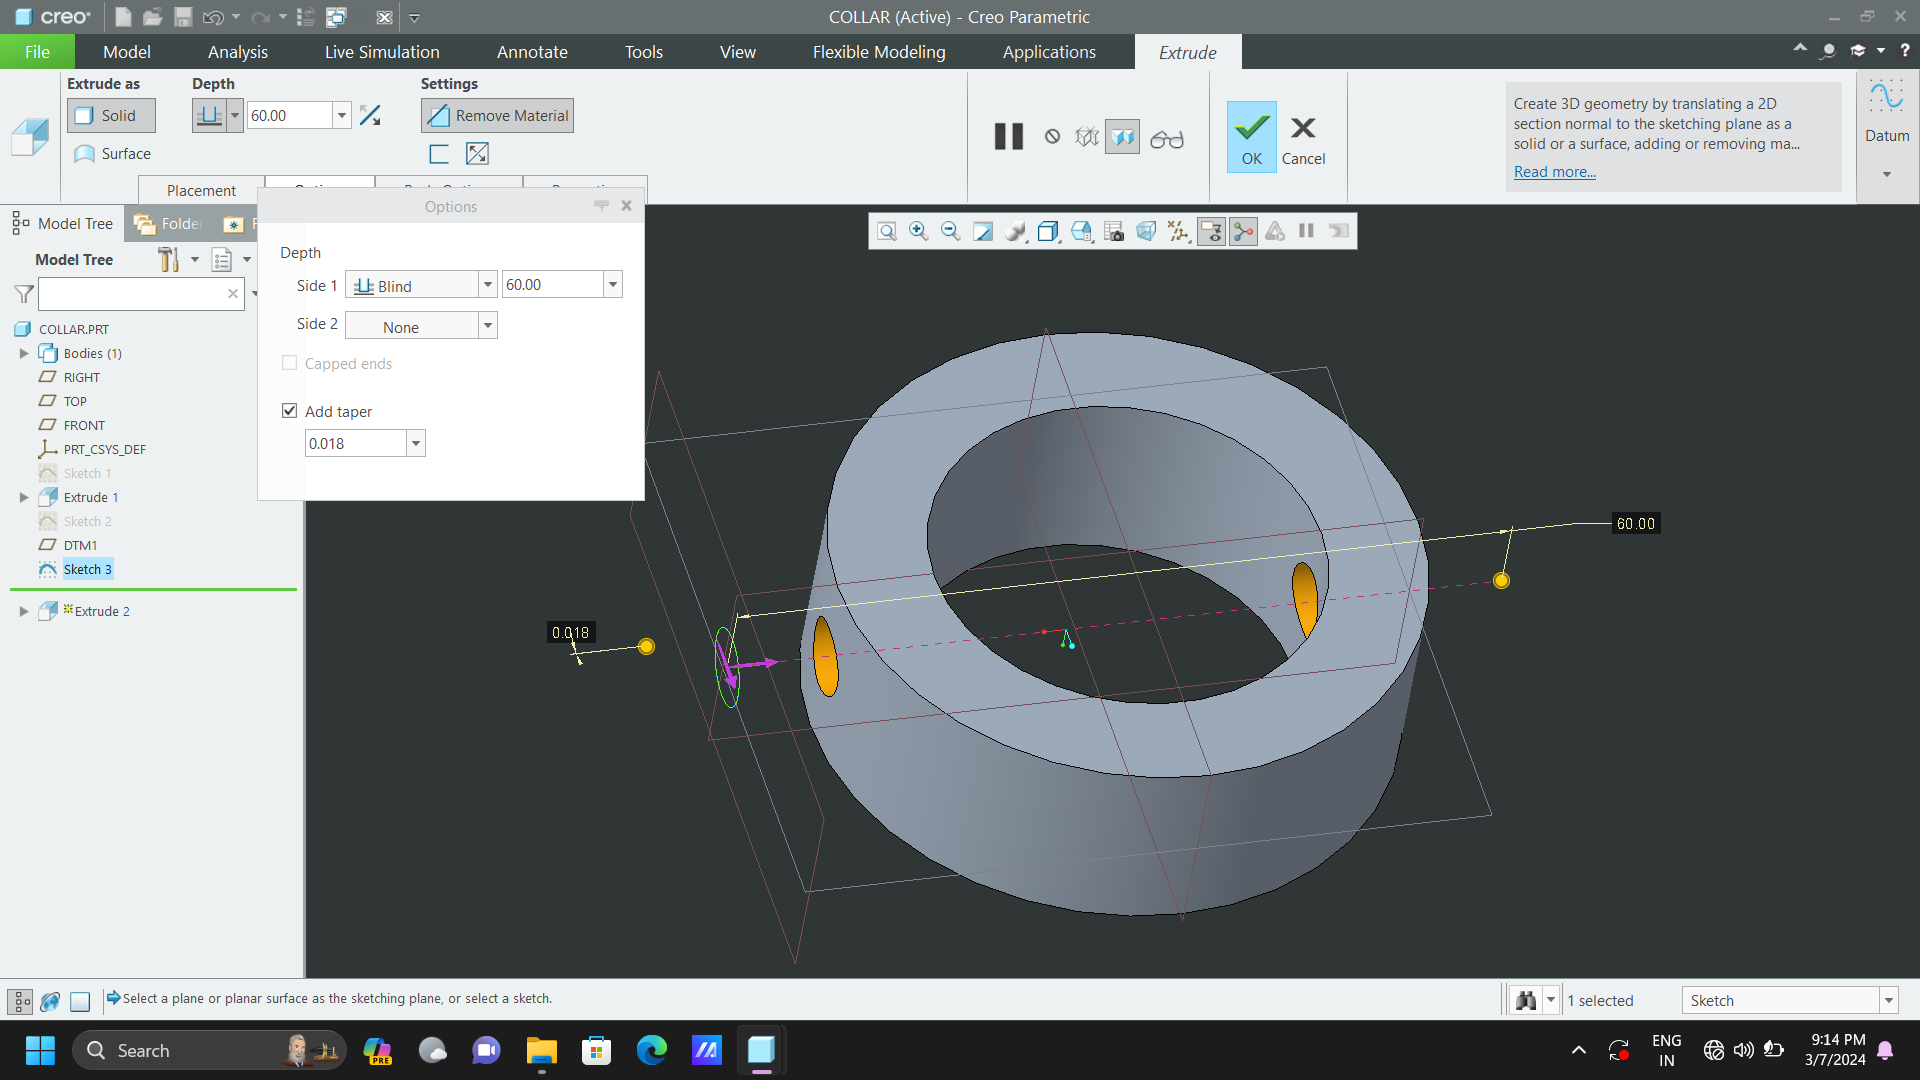
Task: Open the Sketch selection filter dropdown
Action: [x=1889, y=1000]
